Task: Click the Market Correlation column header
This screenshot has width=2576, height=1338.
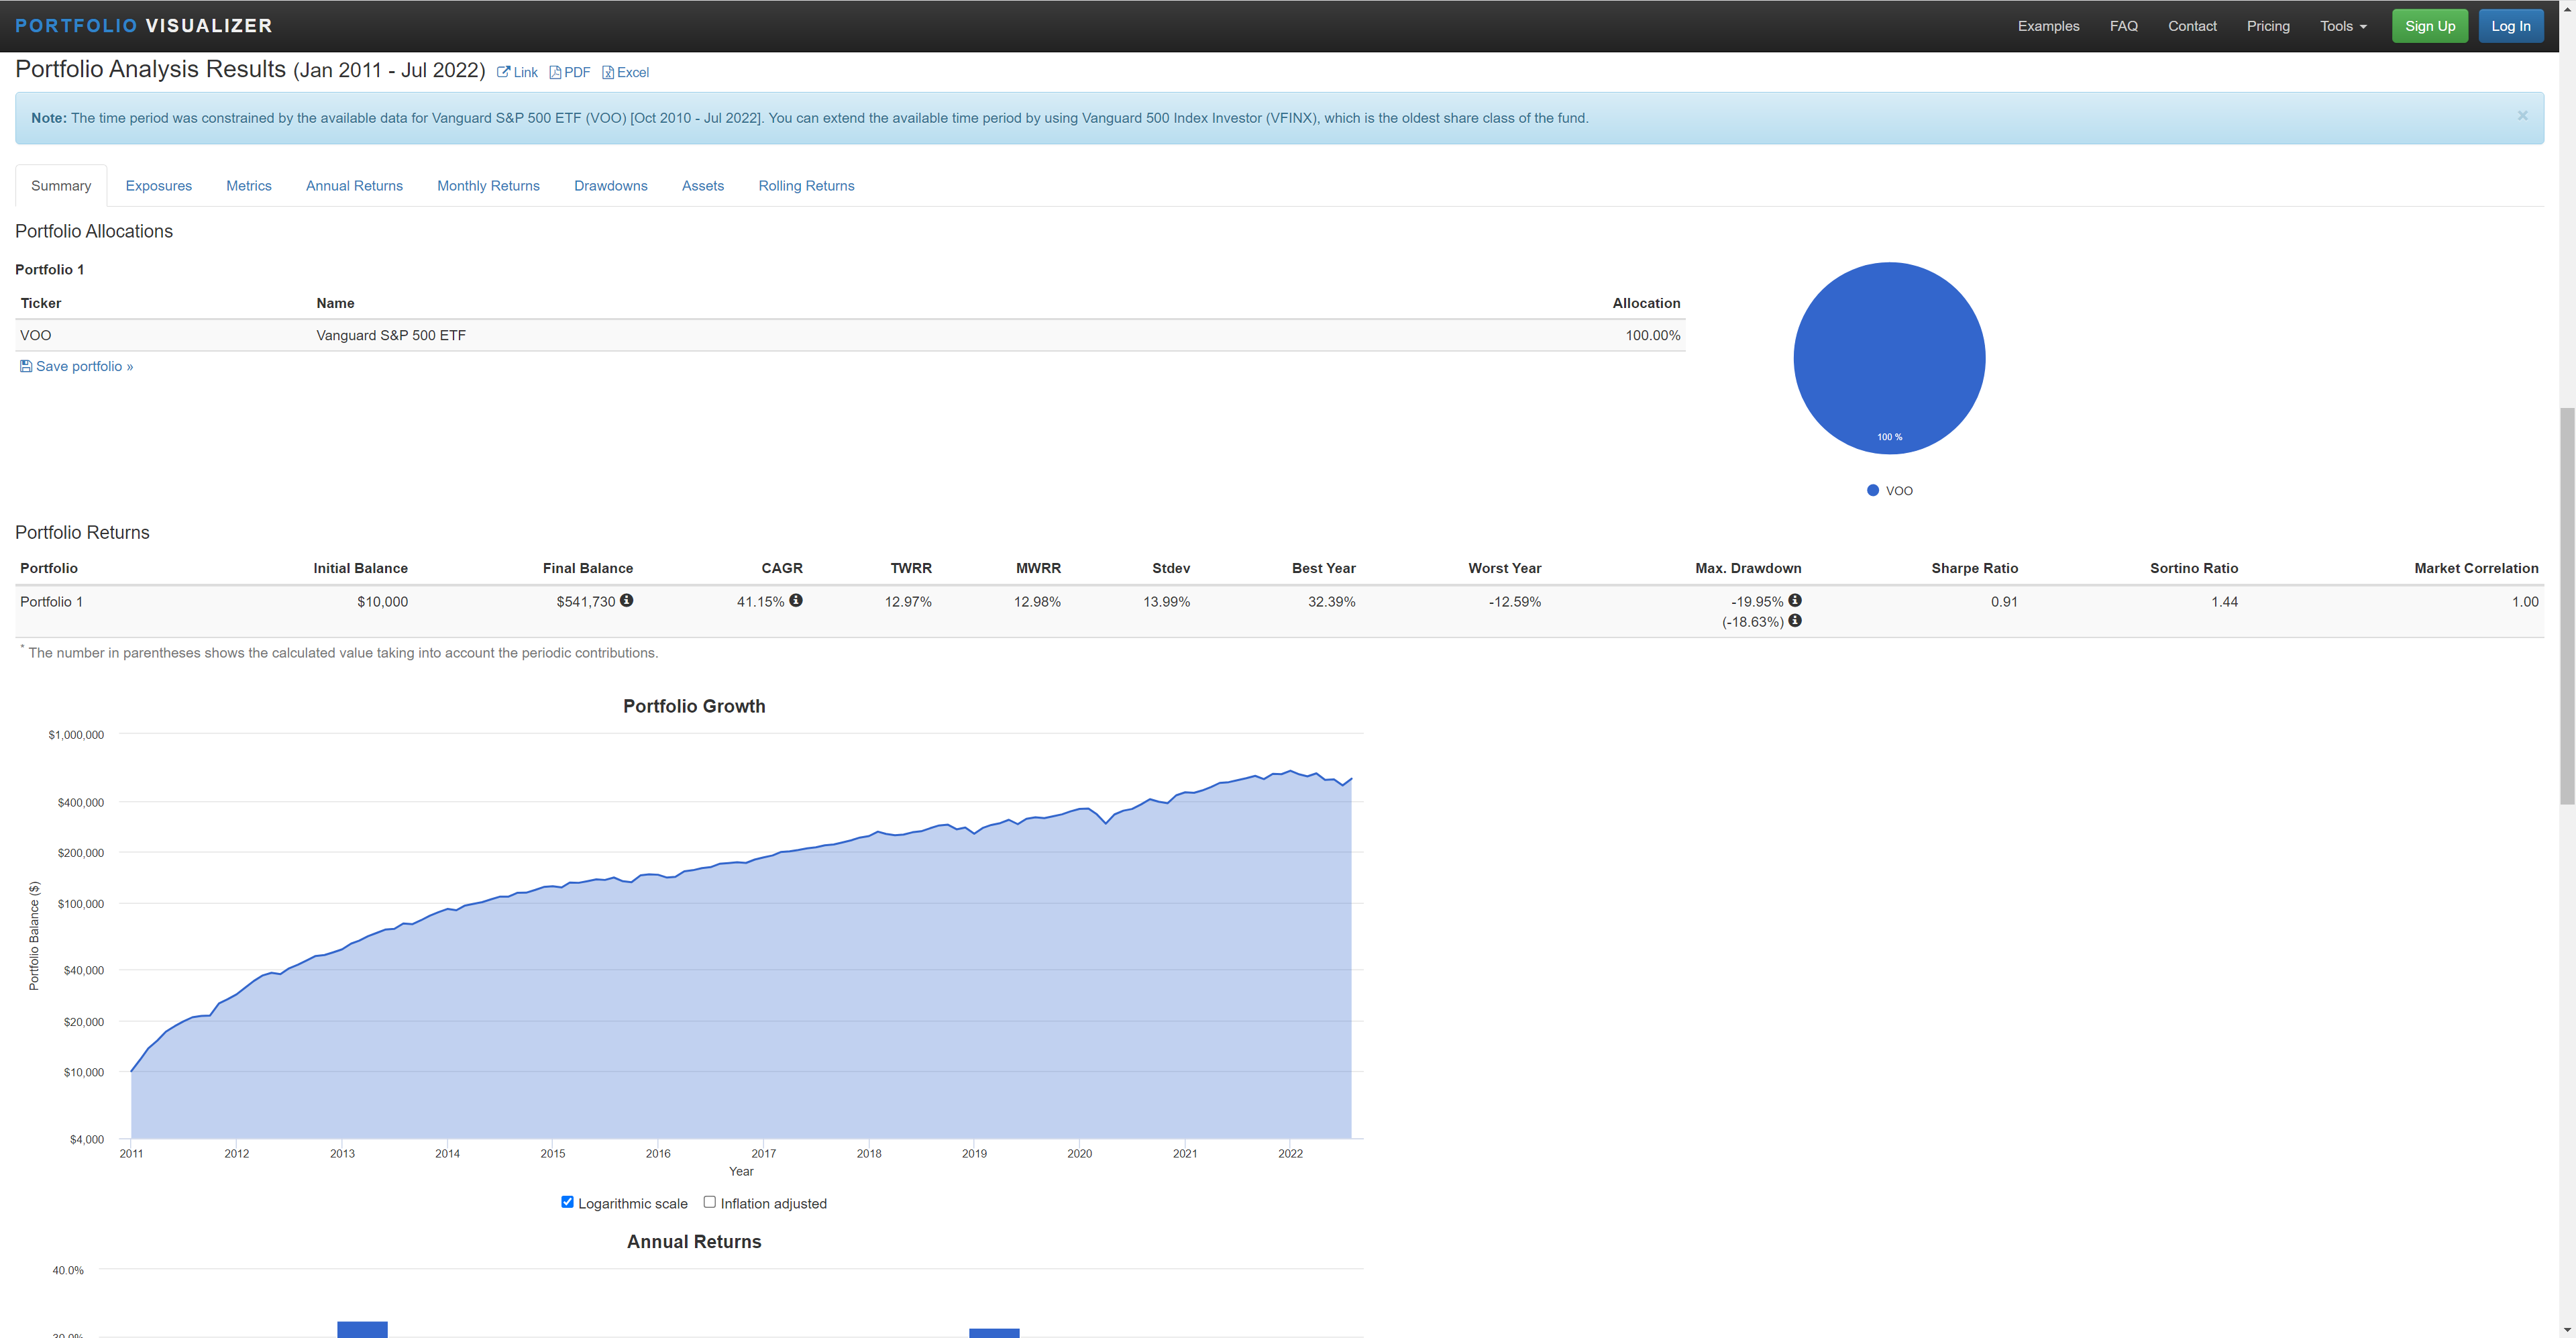Action: coord(2476,568)
